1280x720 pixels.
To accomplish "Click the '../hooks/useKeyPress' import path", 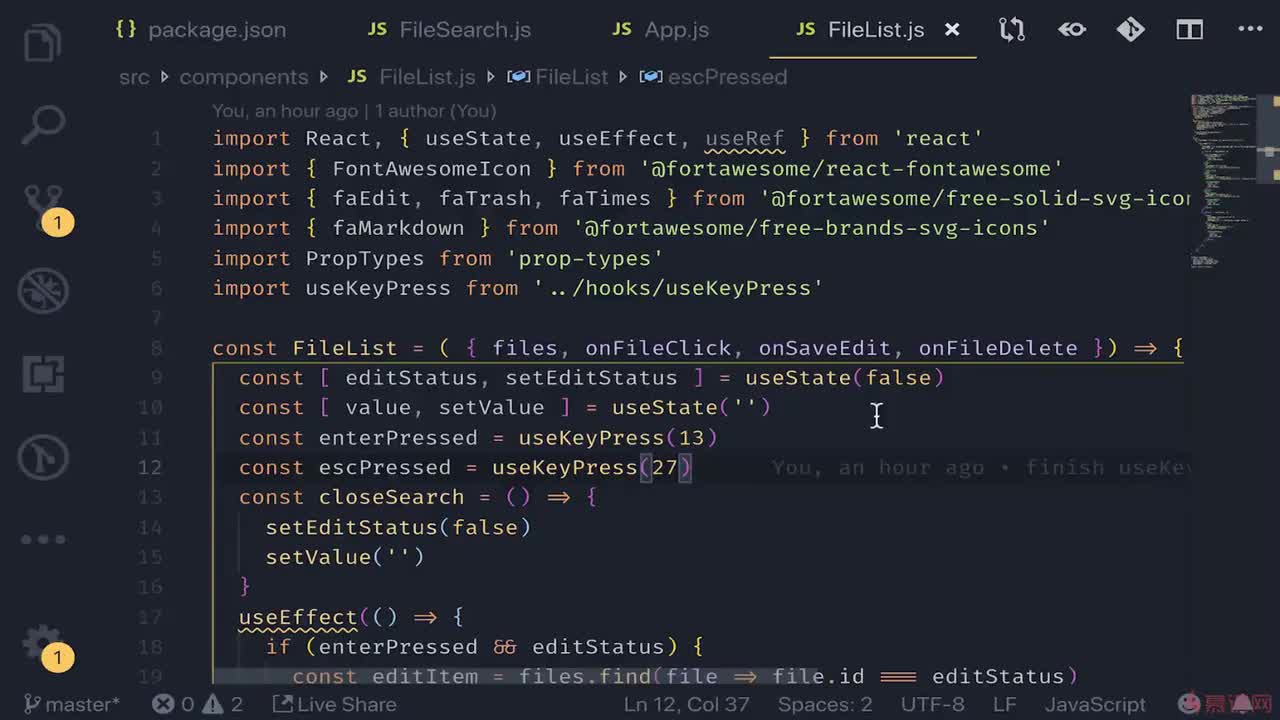I will pos(678,288).
